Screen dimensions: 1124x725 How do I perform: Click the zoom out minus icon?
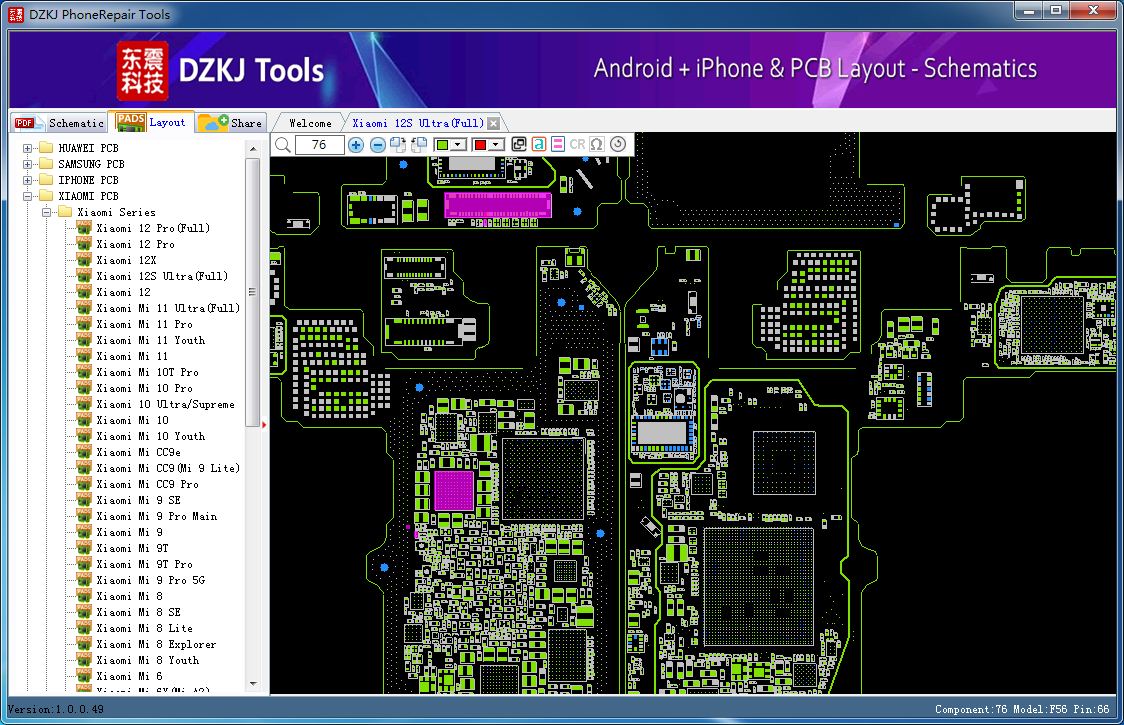(x=378, y=145)
